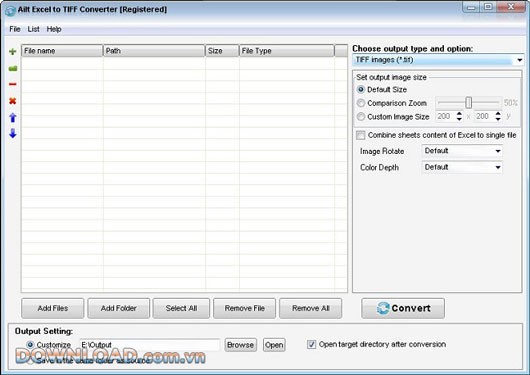Start conversion with the Convert button
Viewport: 530px width, 375px height.
[x=403, y=308]
